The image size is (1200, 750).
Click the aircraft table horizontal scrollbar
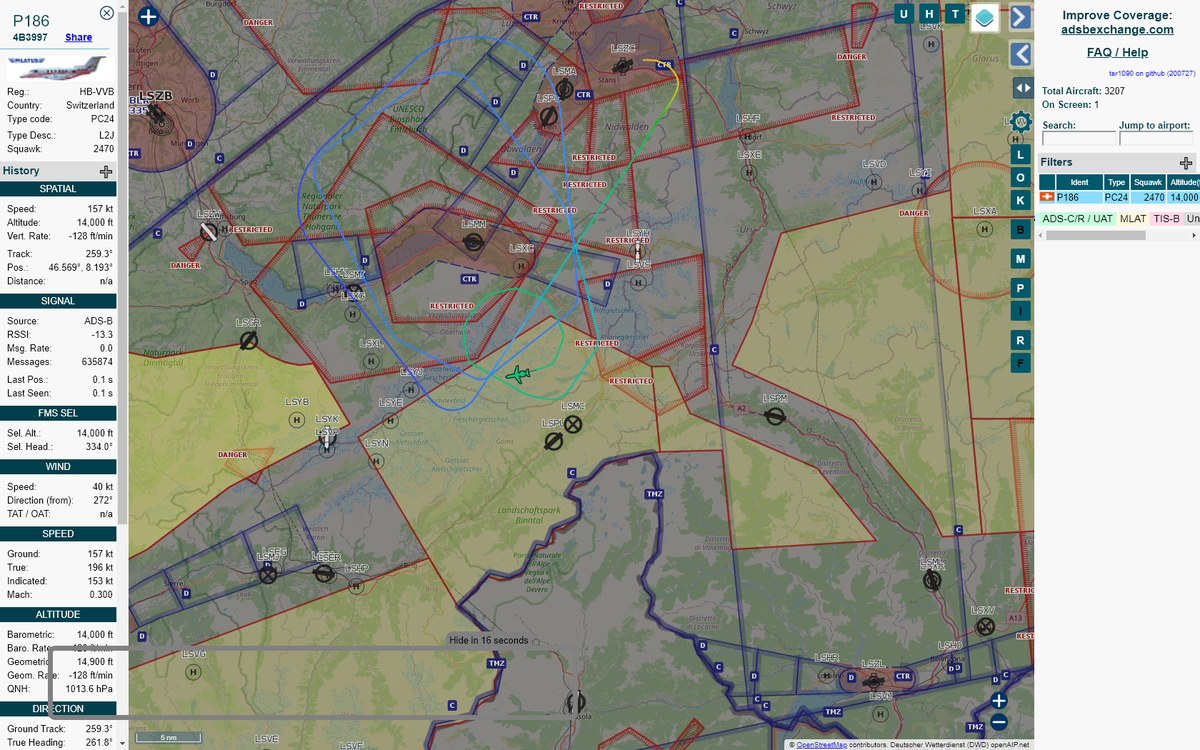(x=1097, y=236)
